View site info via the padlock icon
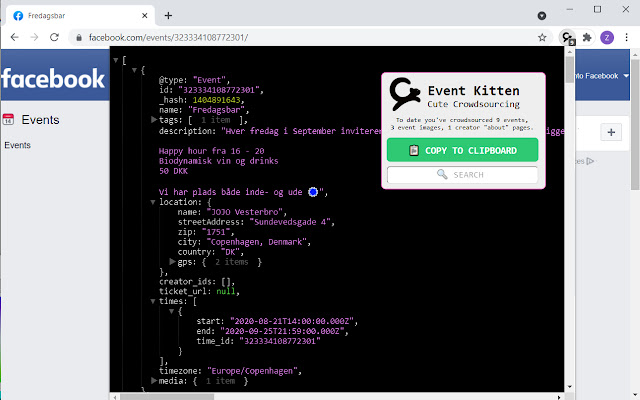640x400 pixels. click(x=79, y=38)
